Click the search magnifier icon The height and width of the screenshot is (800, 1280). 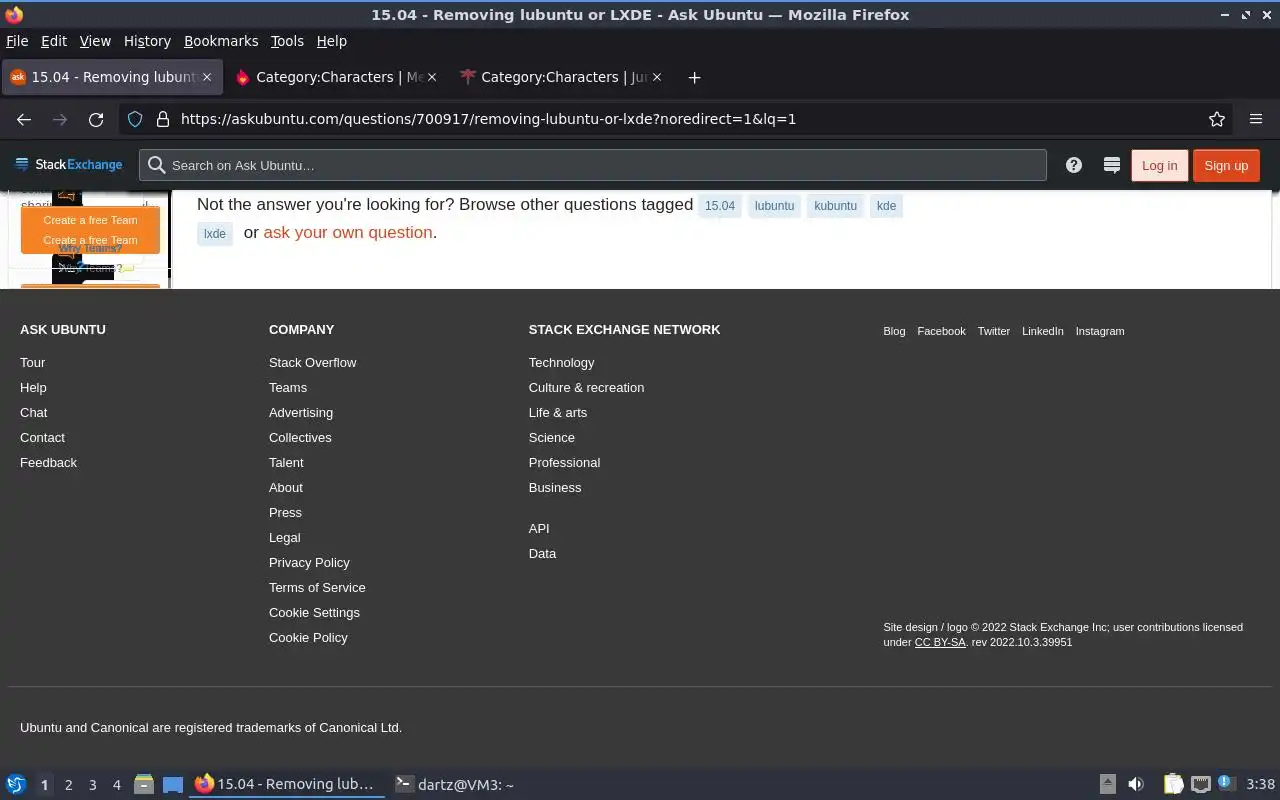click(156, 165)
